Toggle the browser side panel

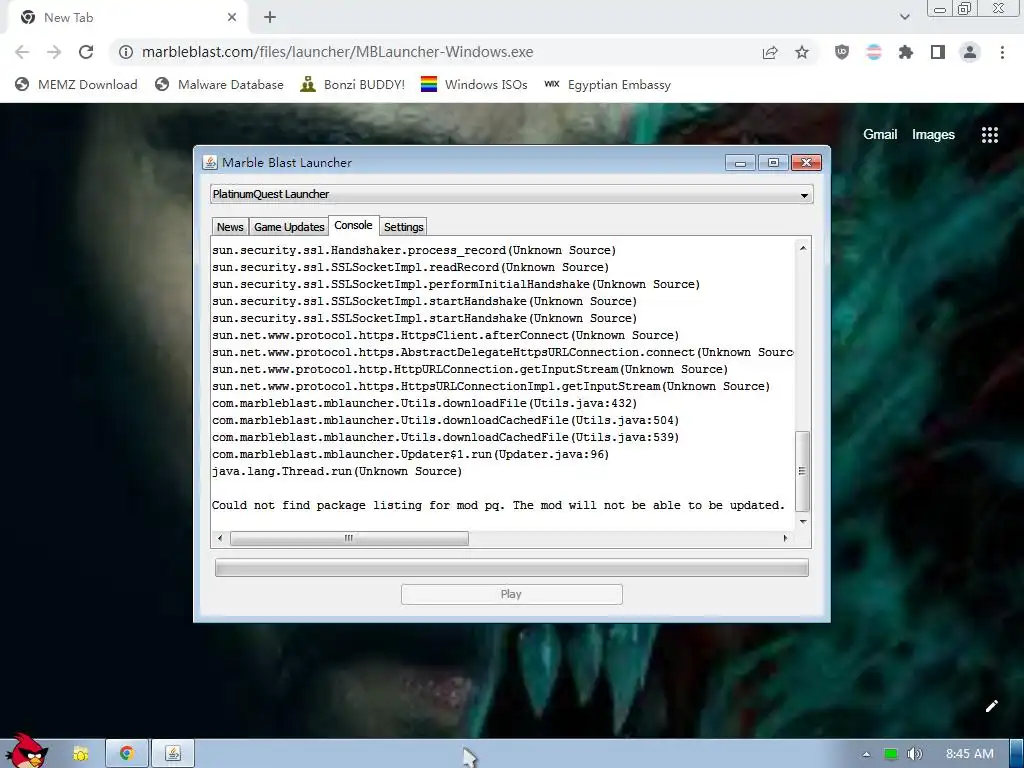938,52
